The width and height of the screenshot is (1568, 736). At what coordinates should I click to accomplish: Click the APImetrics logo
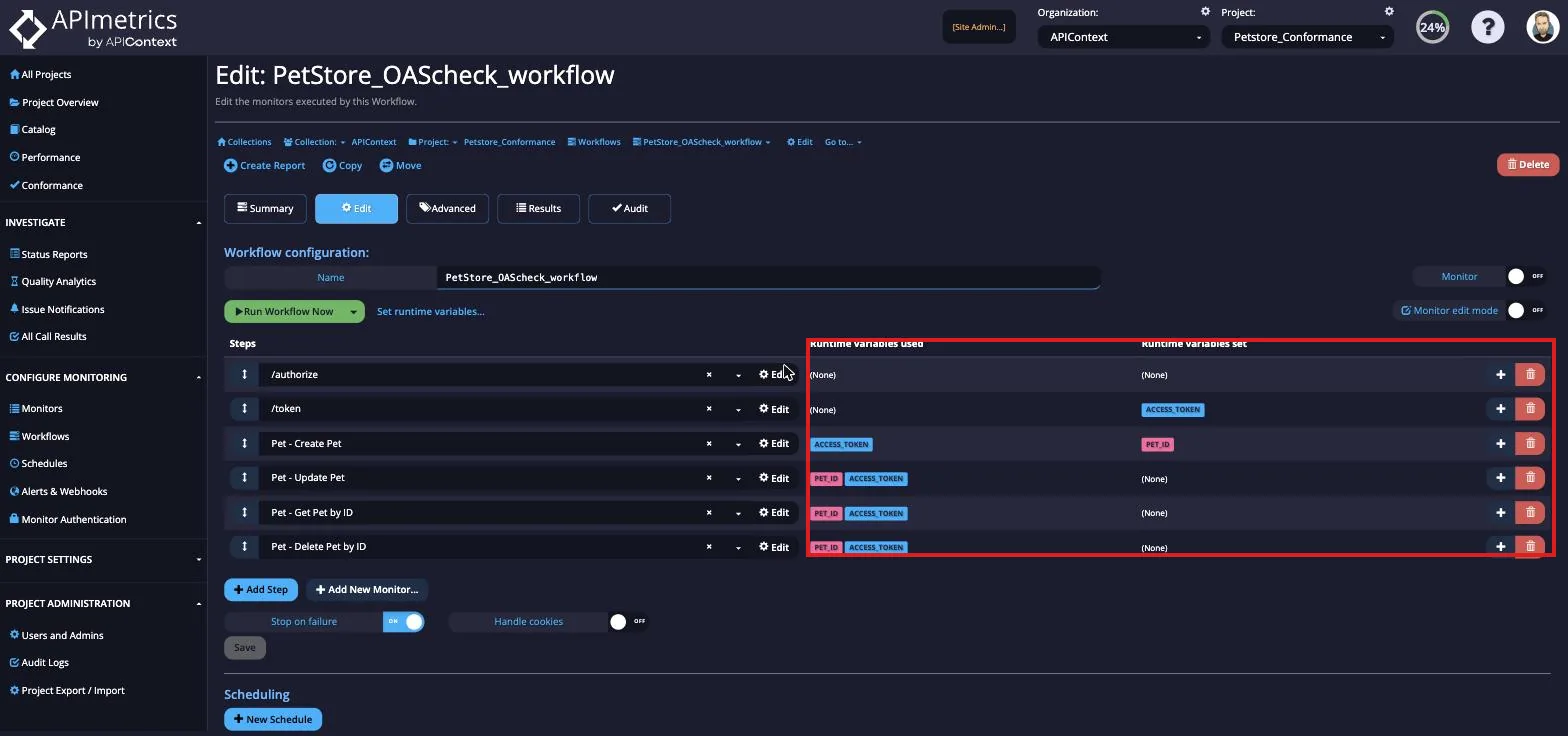92,28
